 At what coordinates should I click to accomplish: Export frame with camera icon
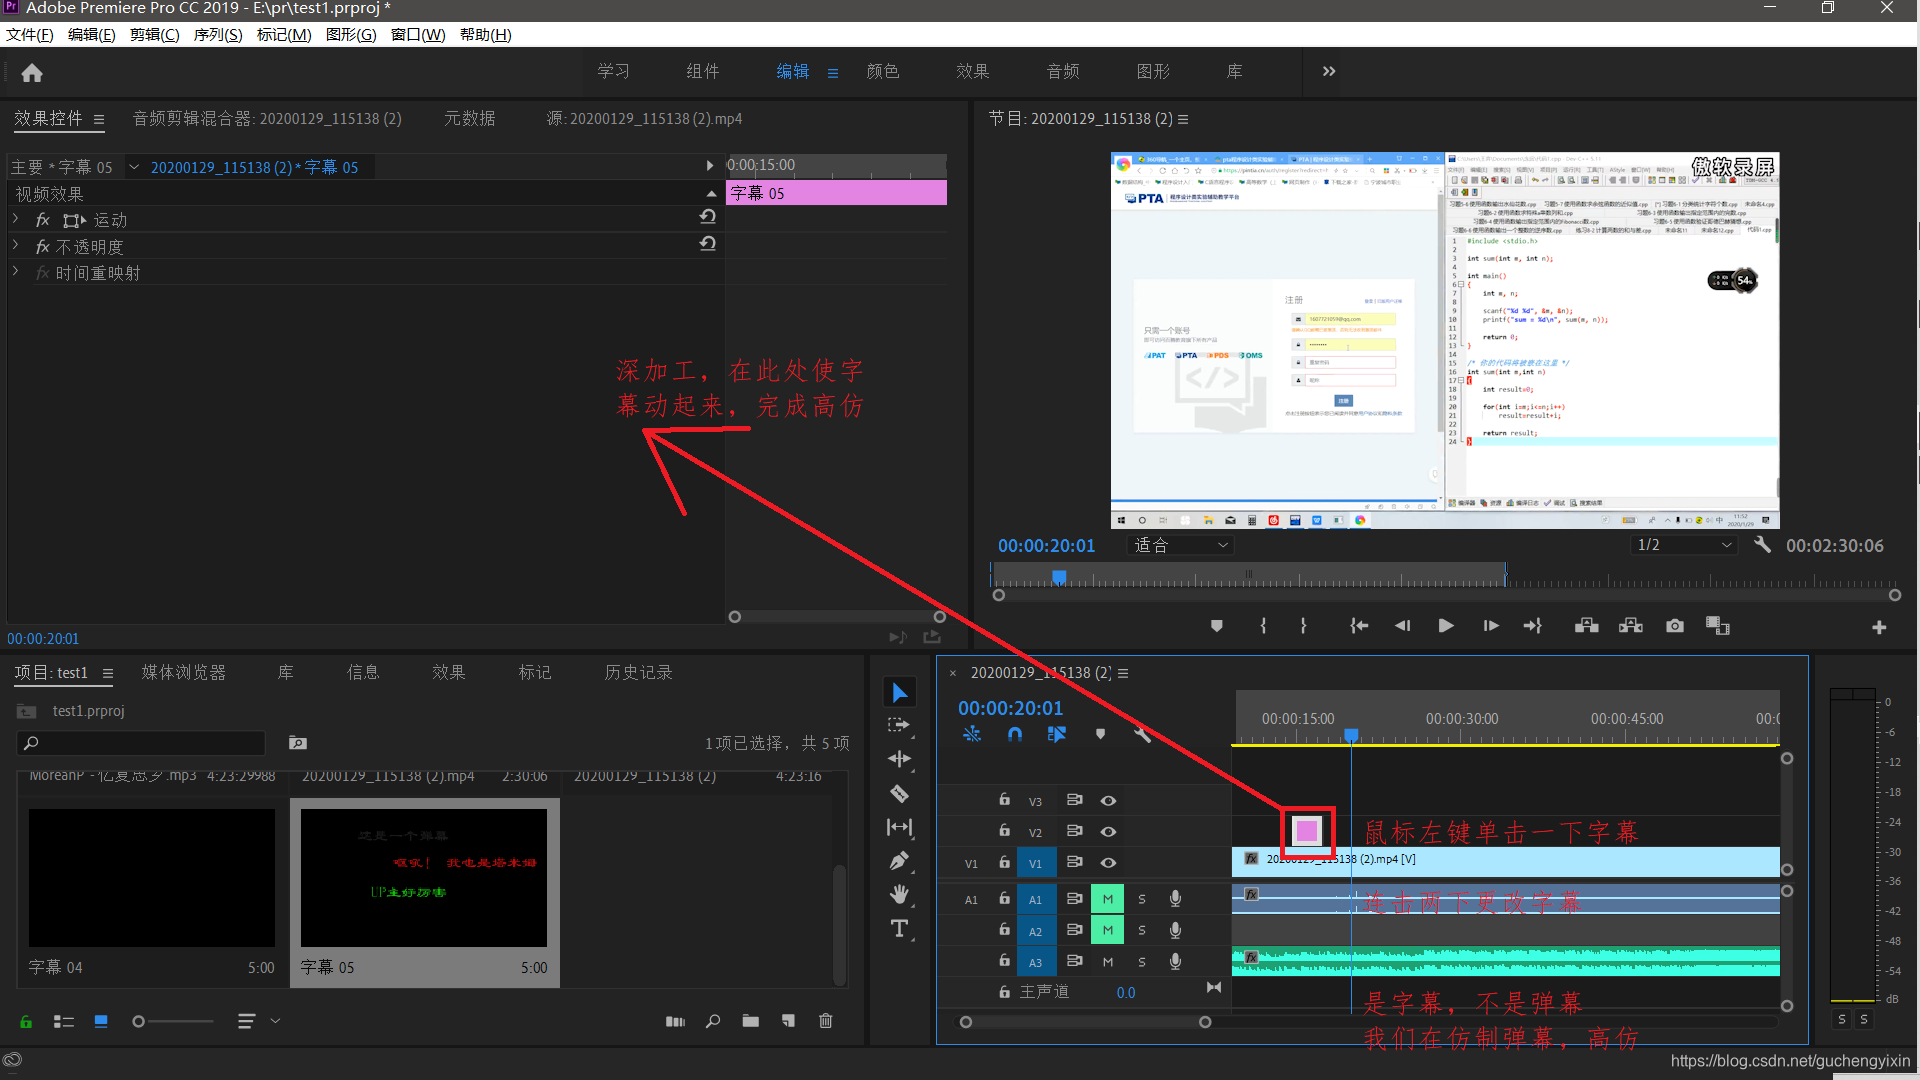pyautogui.click(x=1675, y=626)
